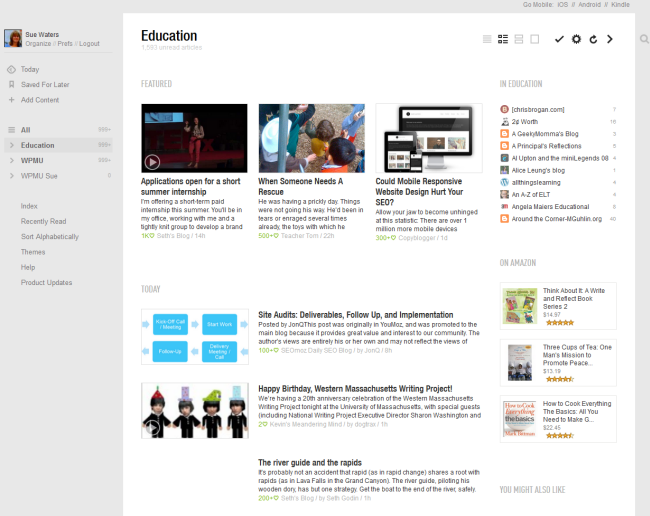Select the magazine view layout icon

503,39
